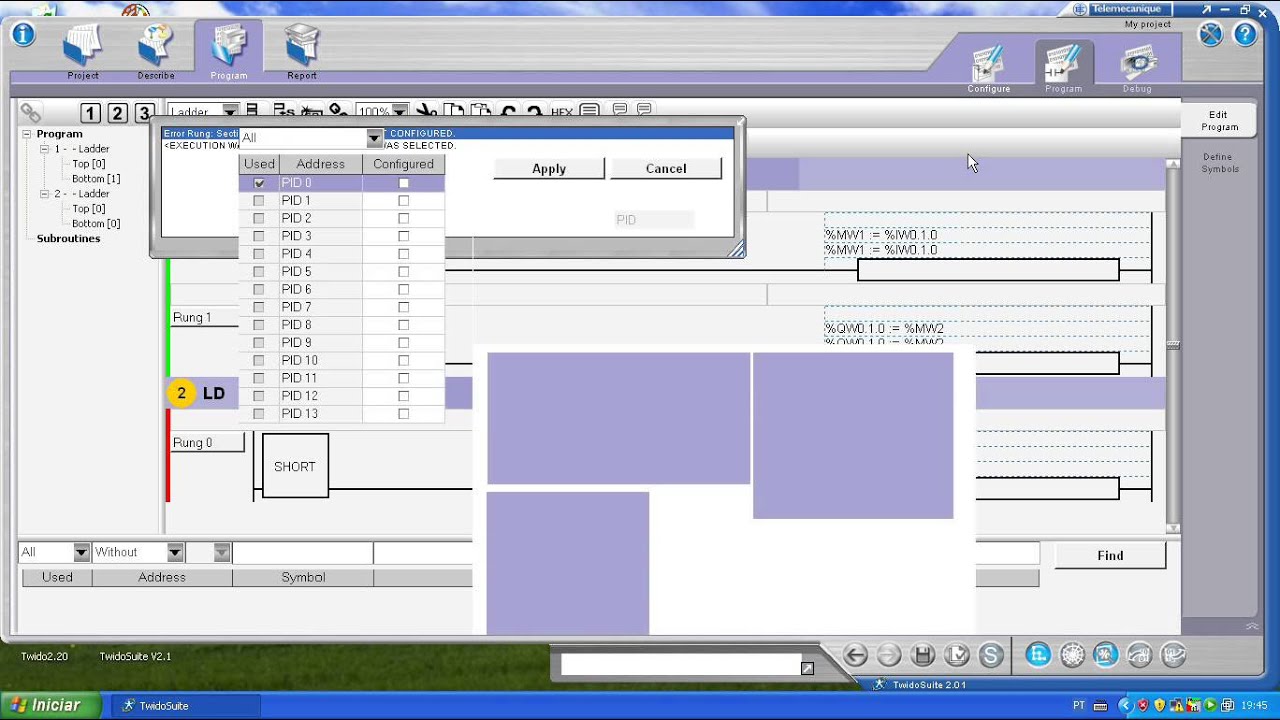The image size is (1280, 720).
Task: Click the paste toolbar icon
Action: tap(481, 111)
